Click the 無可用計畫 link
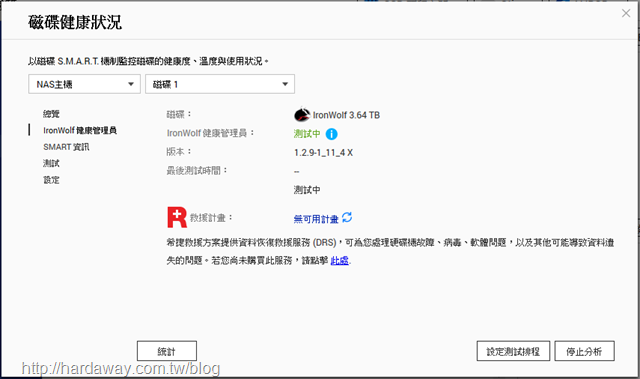The width and height of the screenshot is (640, 379). coord(316,219)
